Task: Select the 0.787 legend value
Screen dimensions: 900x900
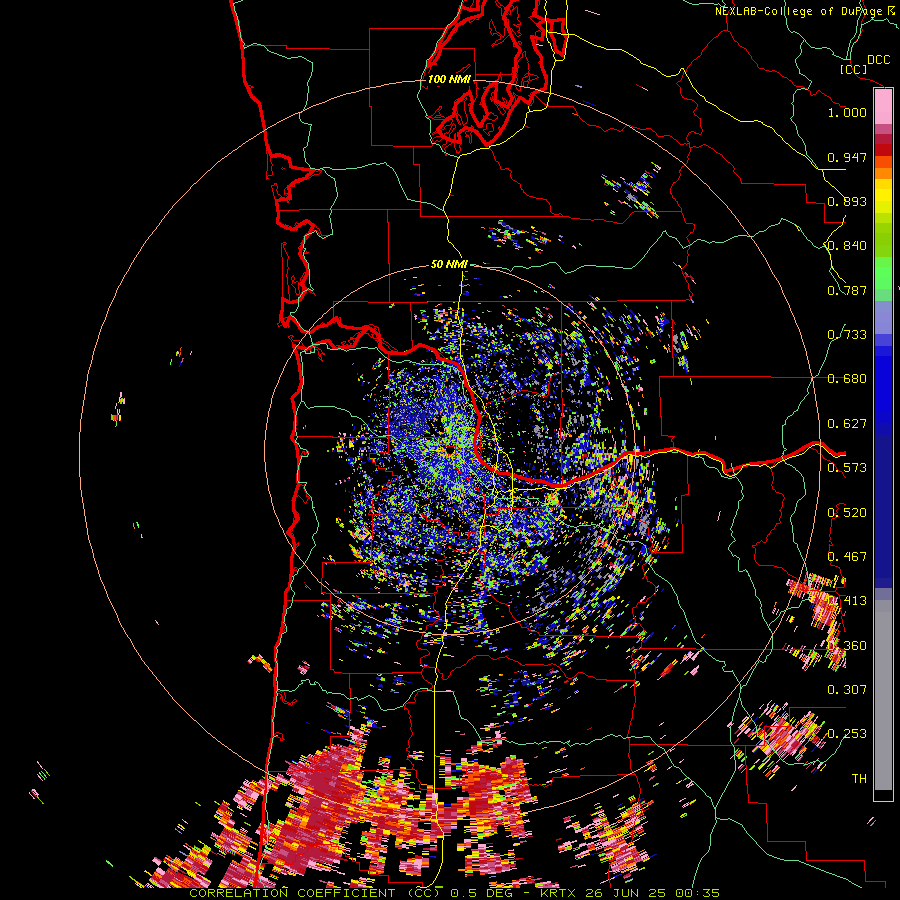Action: pos(847,290)
